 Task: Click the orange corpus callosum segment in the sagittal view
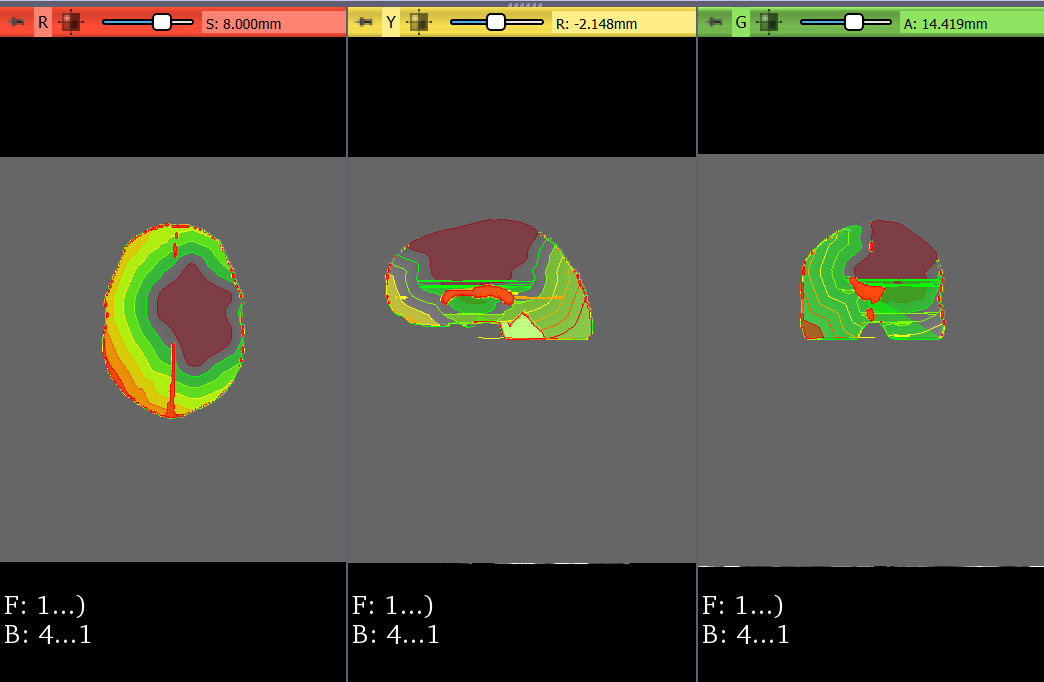pos(480,293)
